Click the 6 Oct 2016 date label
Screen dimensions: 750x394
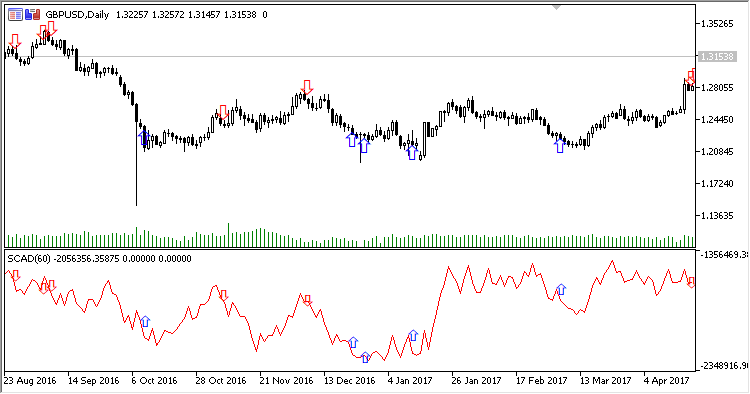point(154,381)
